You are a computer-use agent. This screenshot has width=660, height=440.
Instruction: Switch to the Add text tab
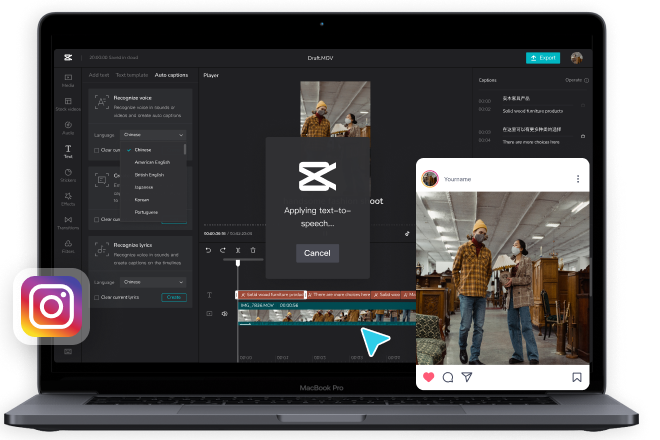[99, 75]
